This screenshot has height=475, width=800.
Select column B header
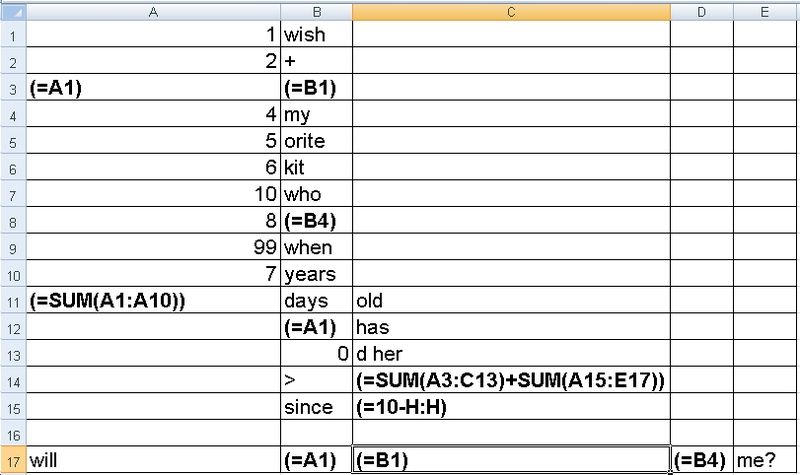(316, 11)
